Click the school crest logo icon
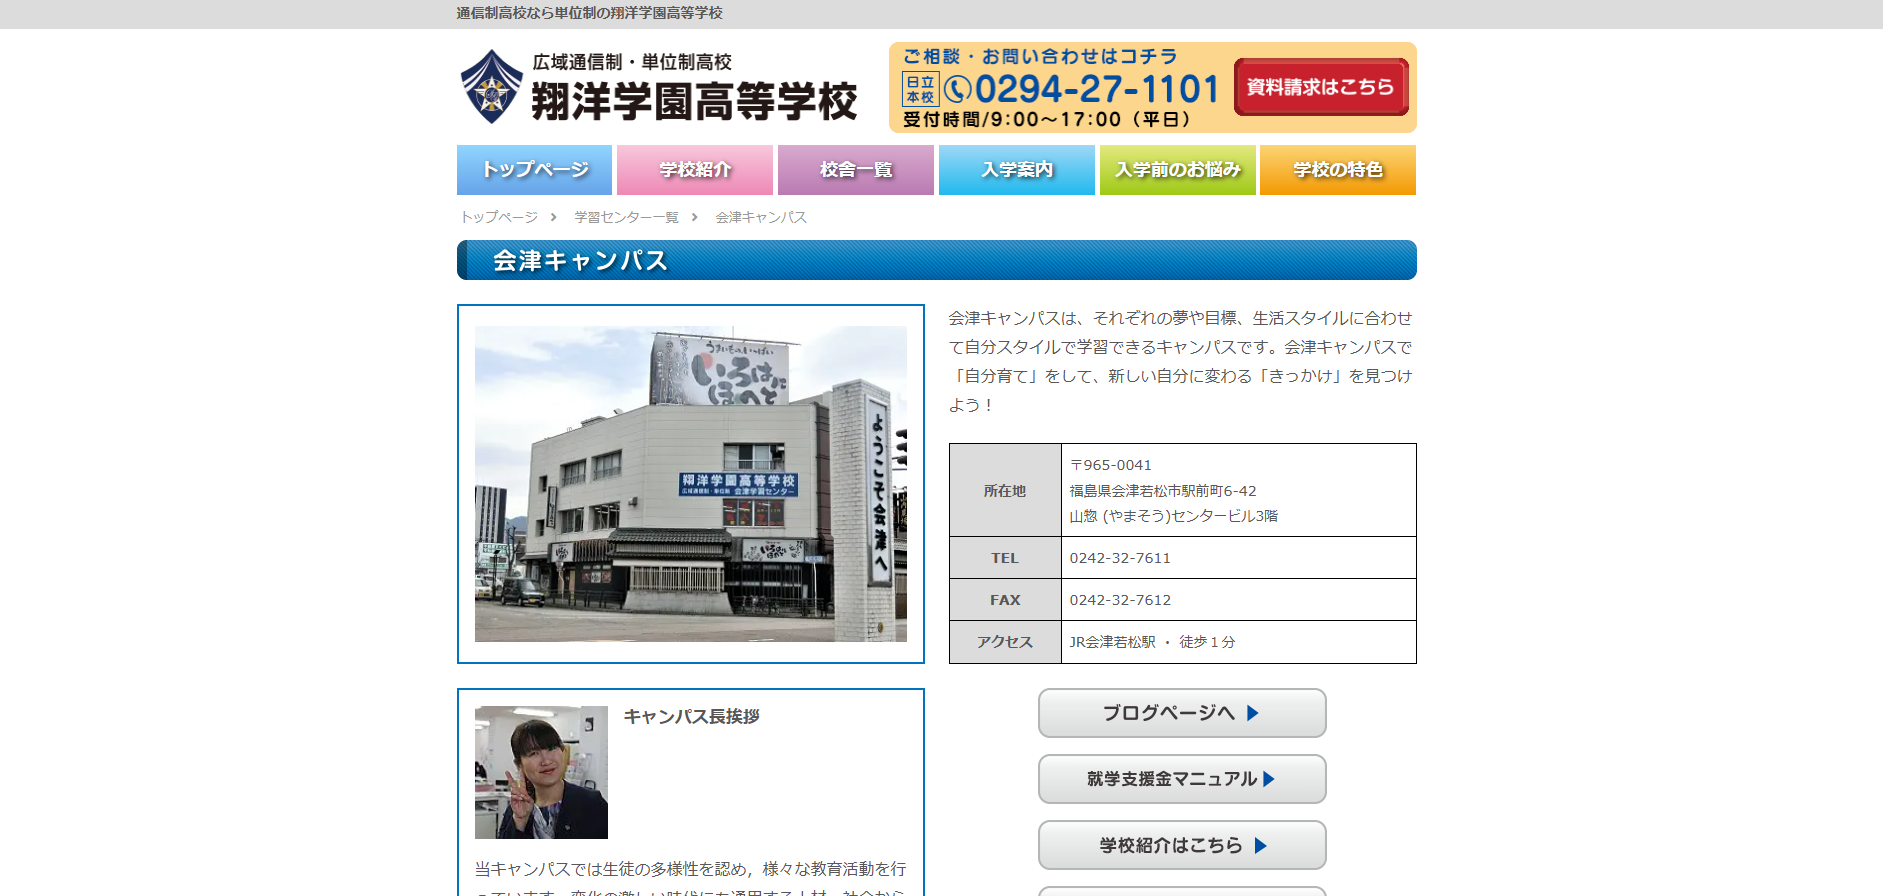Viewport: 1883px width, 896px height. 491,87
